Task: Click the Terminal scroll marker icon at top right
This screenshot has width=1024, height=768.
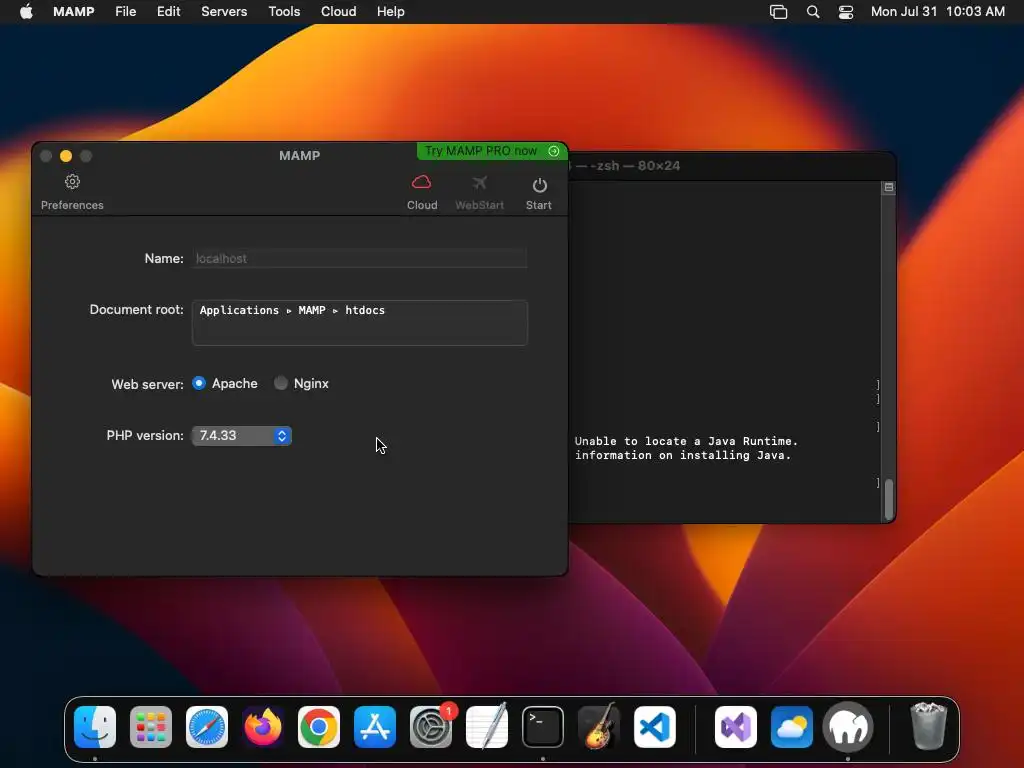Action: tap(889, 187)
